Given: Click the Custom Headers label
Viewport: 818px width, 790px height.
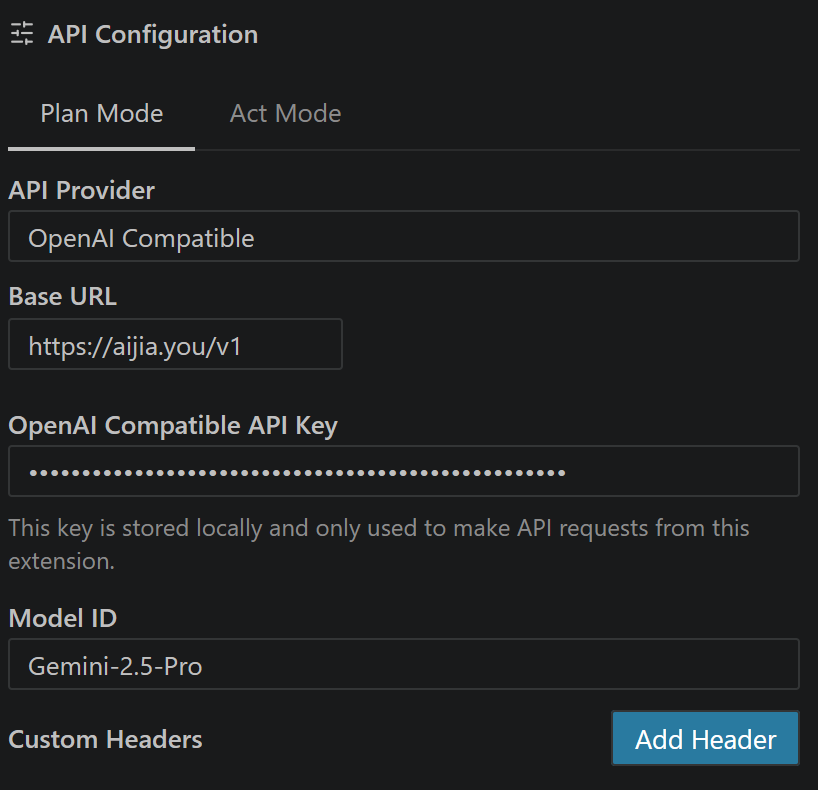Looking at the screenshot, I should tap(105, 740).
